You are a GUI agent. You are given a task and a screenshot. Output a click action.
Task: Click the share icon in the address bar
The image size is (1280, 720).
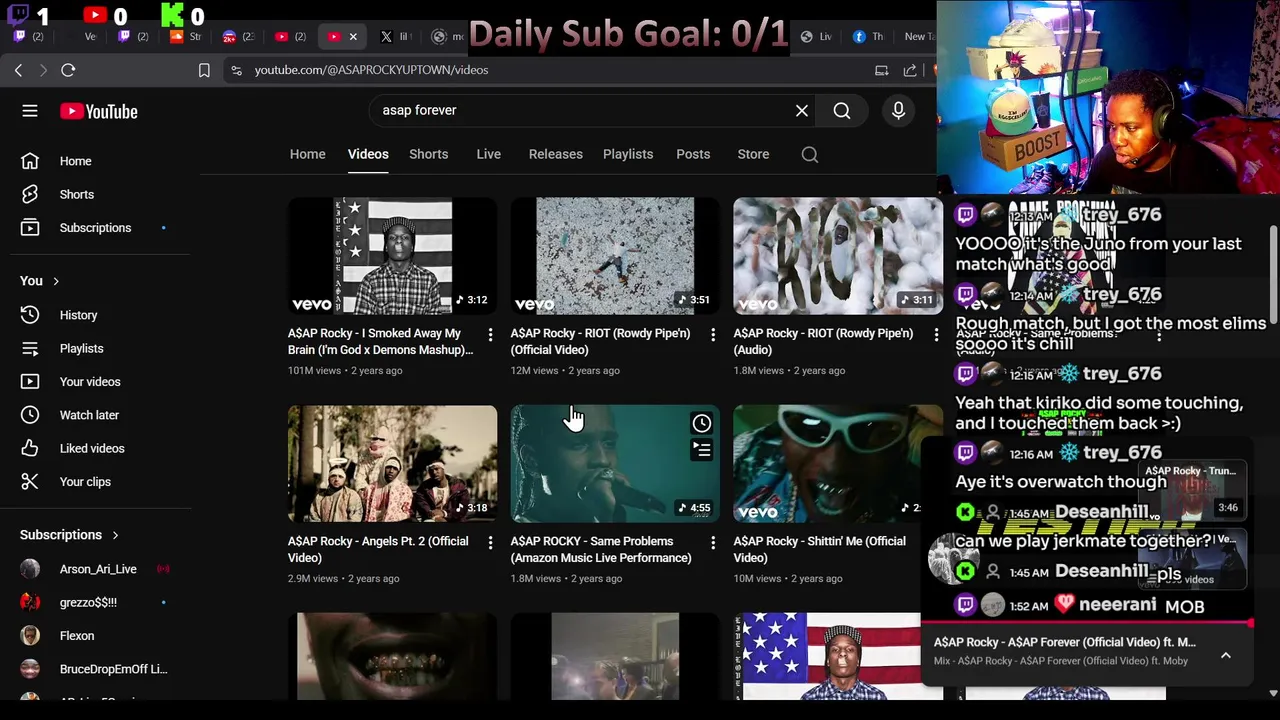pyautogui.click(x=910, y=70)
